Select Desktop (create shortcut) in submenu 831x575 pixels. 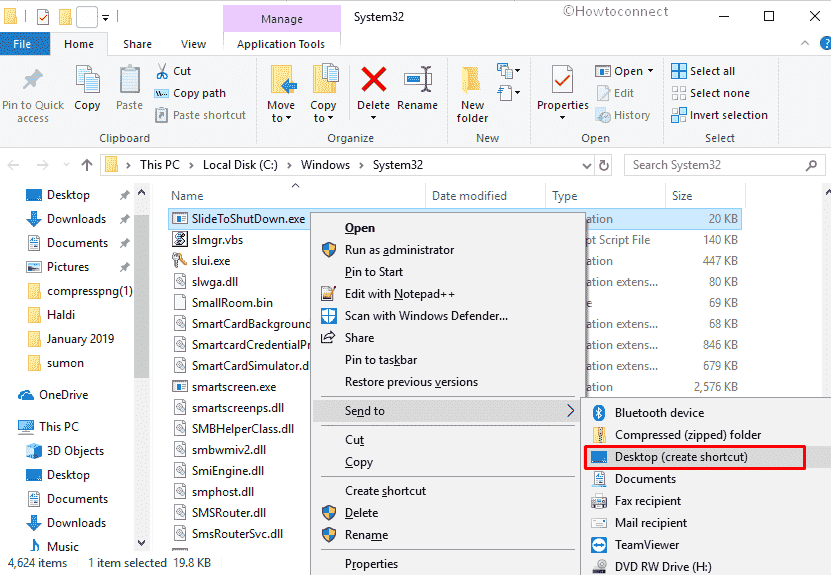click(694, 457)
